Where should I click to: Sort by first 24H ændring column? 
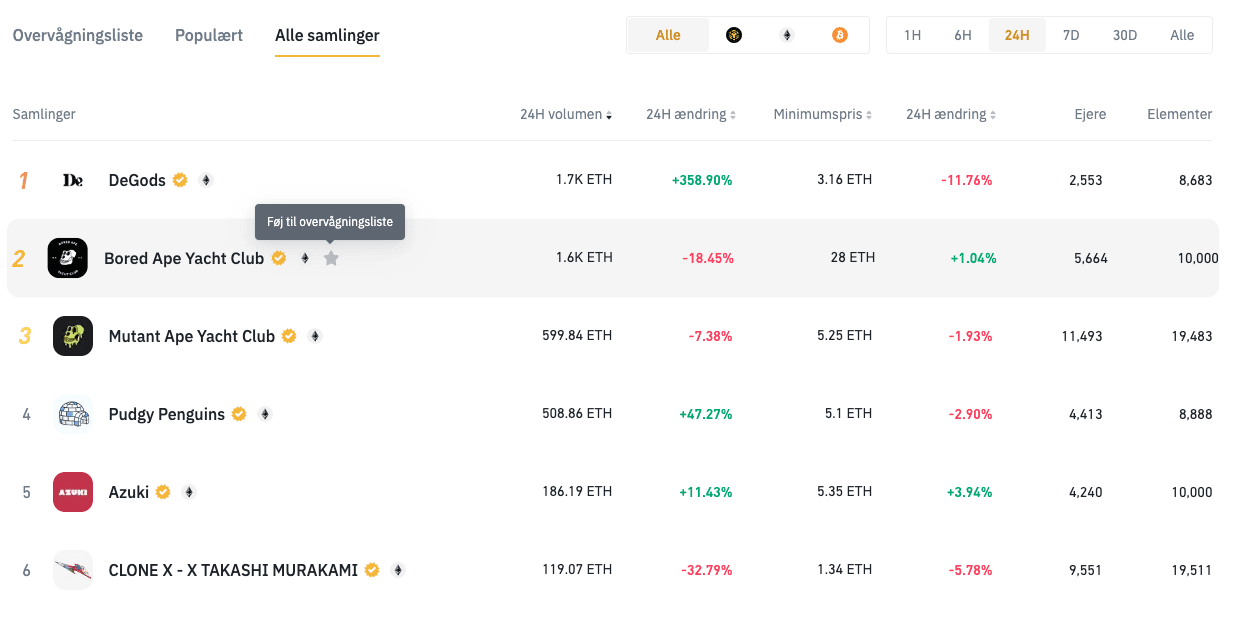point(691,114)
